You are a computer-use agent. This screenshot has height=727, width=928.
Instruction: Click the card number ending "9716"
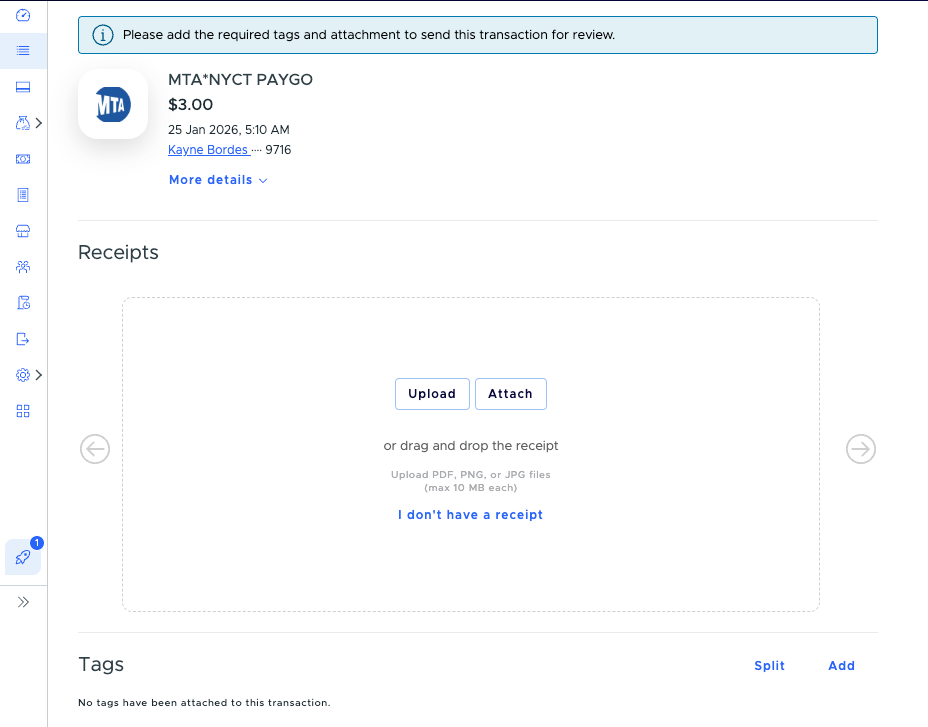pyautogui.click(x=278, y=150)
